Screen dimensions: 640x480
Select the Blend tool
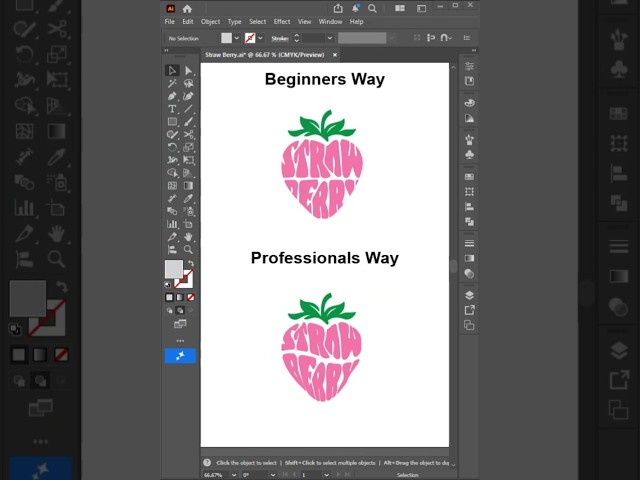[x=172, y=211]
